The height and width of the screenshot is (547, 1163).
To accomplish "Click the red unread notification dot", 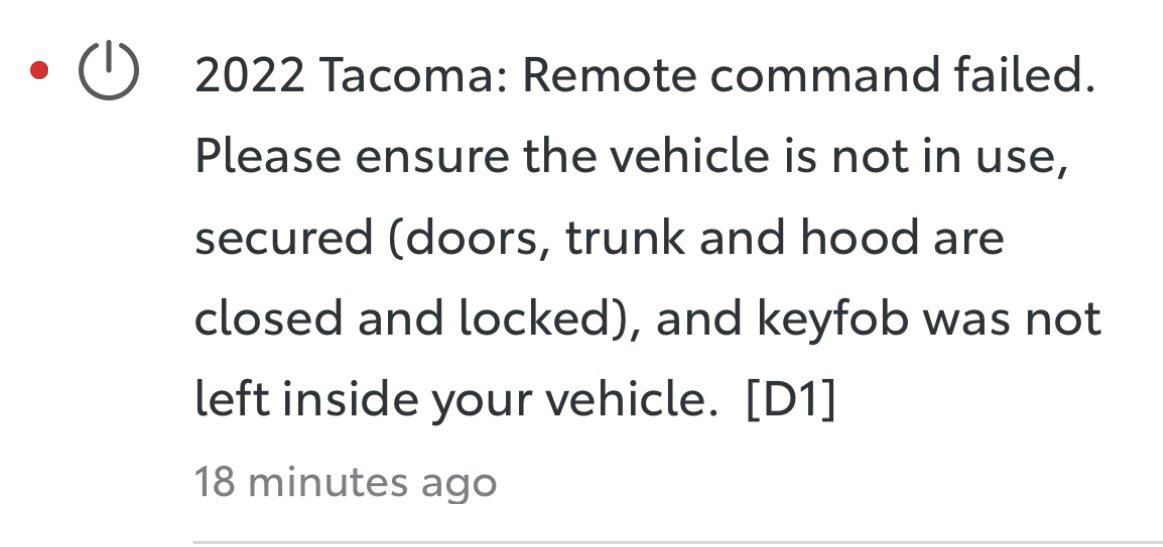I will click(x=39, y=71).
